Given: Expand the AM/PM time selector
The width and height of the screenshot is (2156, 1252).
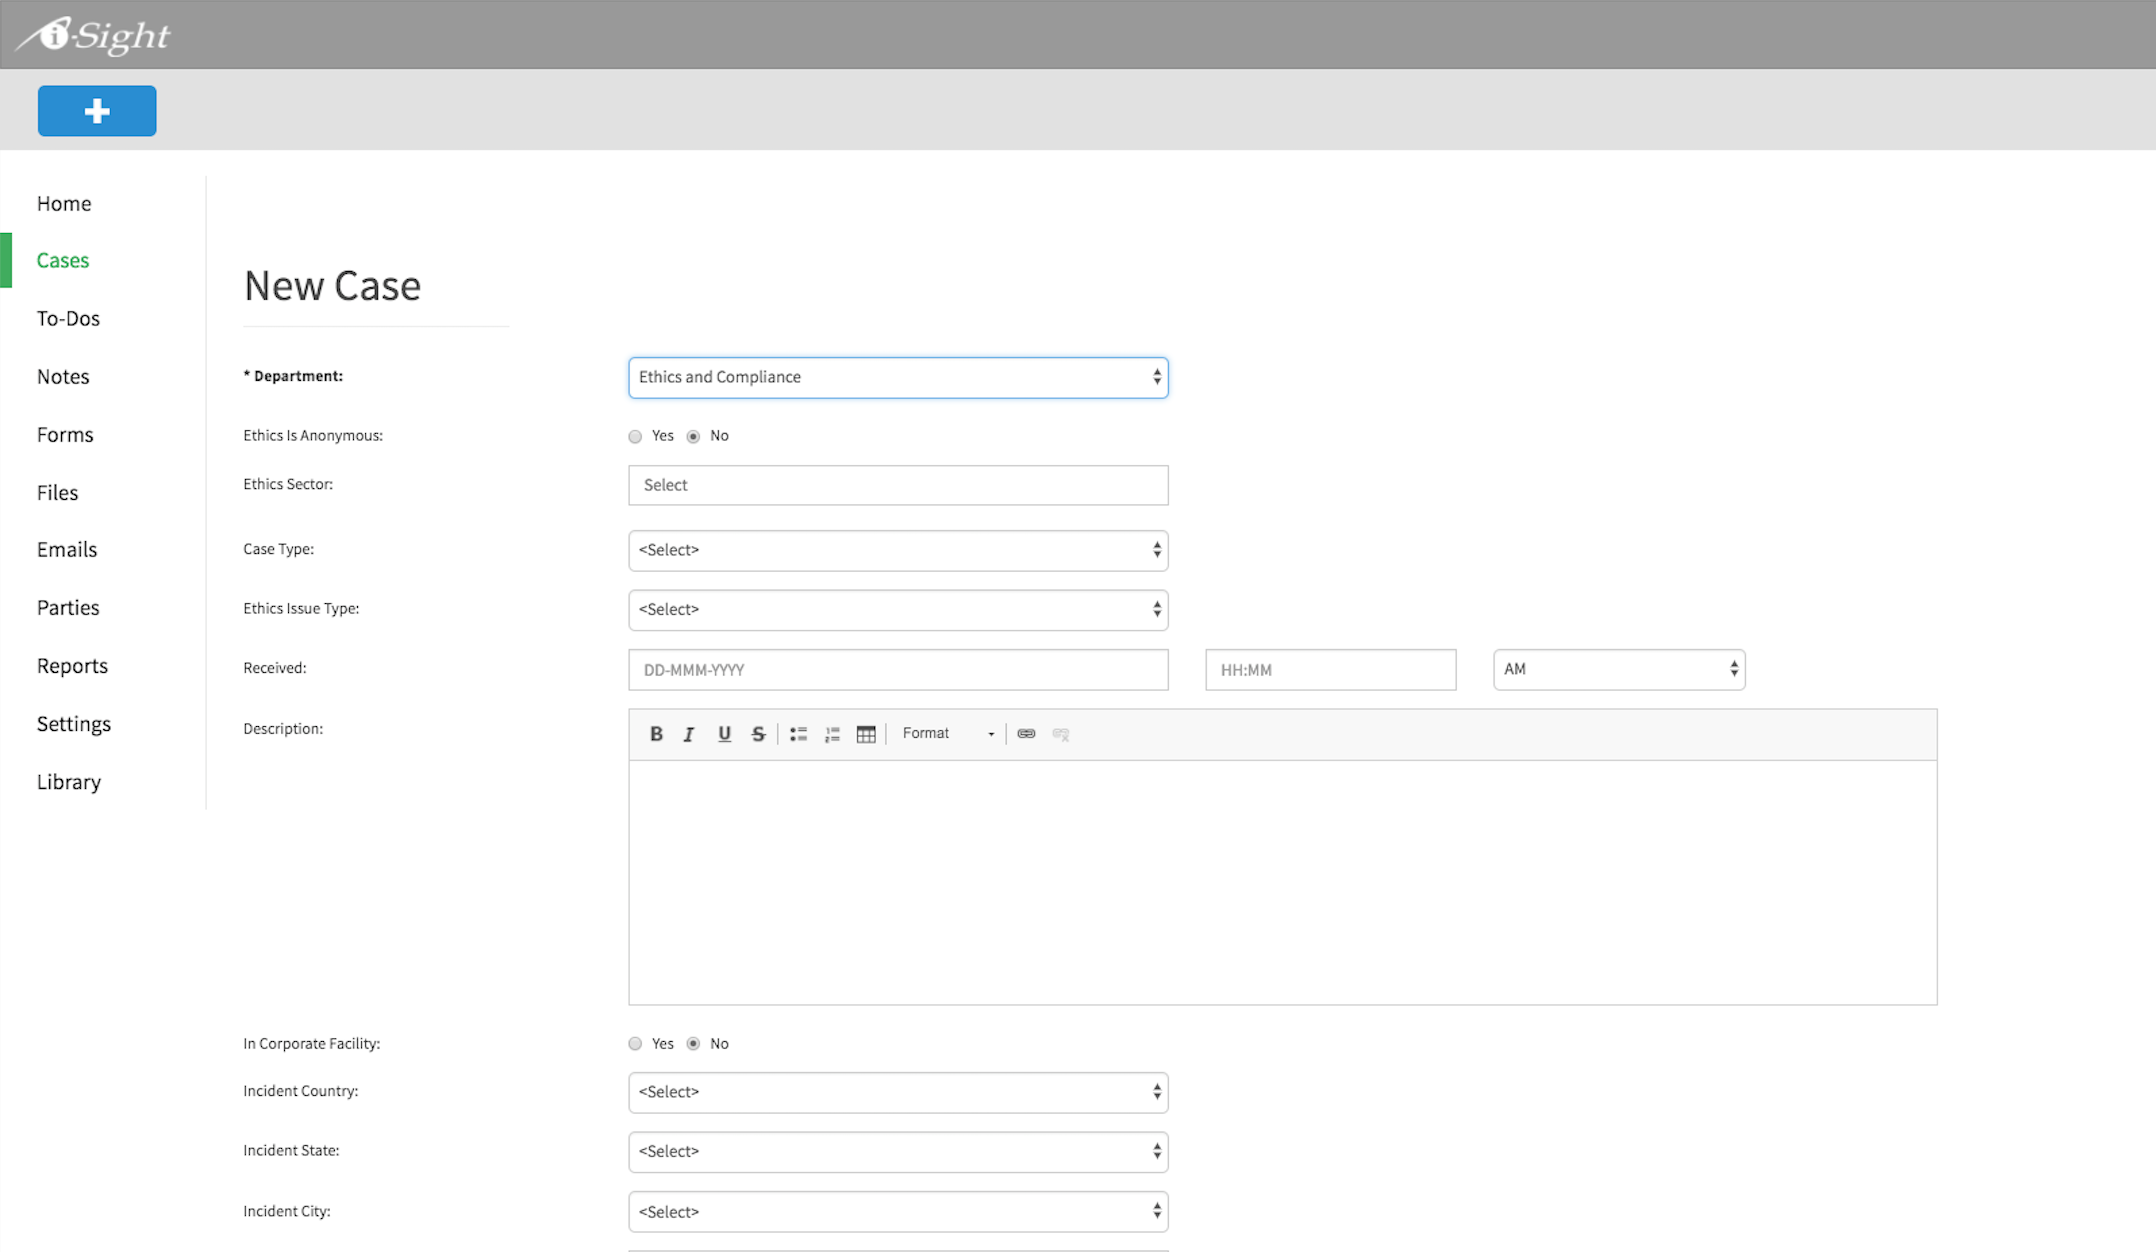Looking at the screenshot, I should click(1618, 670).
